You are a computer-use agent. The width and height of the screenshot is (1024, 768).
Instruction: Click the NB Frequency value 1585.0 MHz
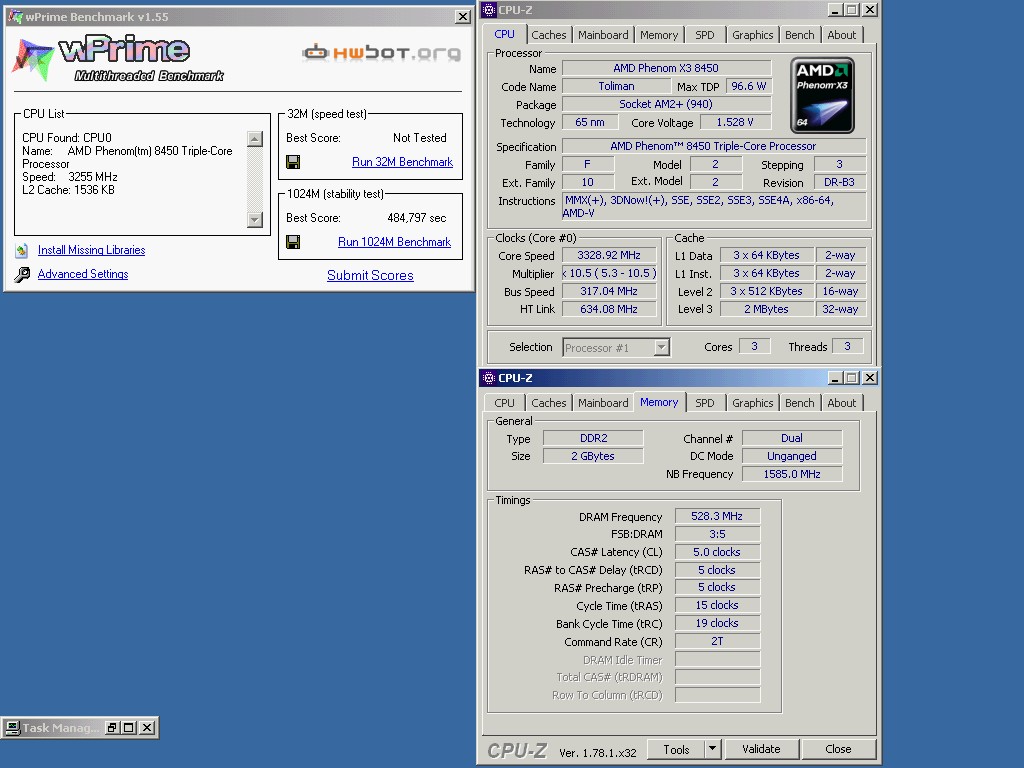click(x=792, y=474)
